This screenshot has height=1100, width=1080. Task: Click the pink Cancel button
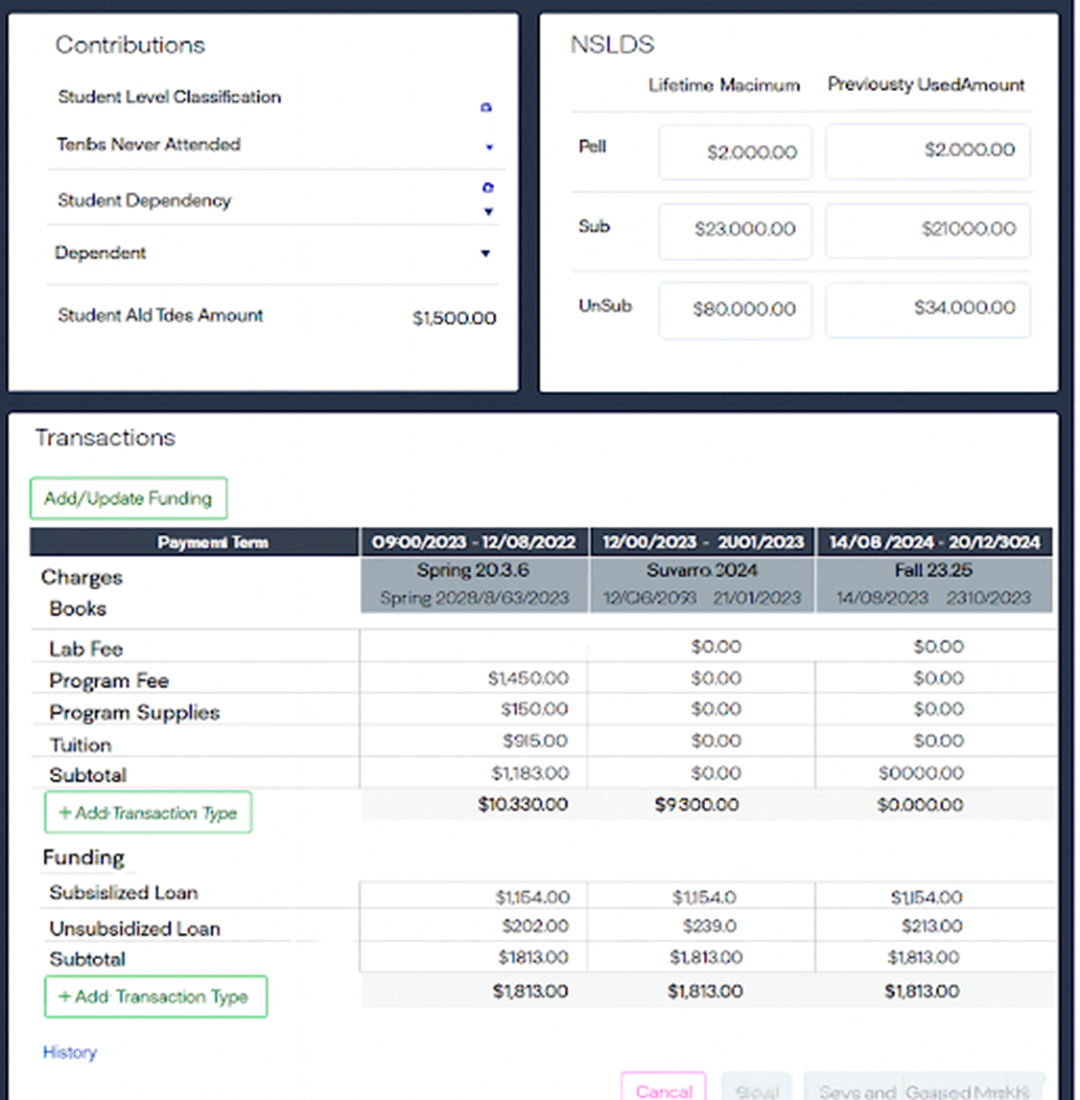point(663,1088)
